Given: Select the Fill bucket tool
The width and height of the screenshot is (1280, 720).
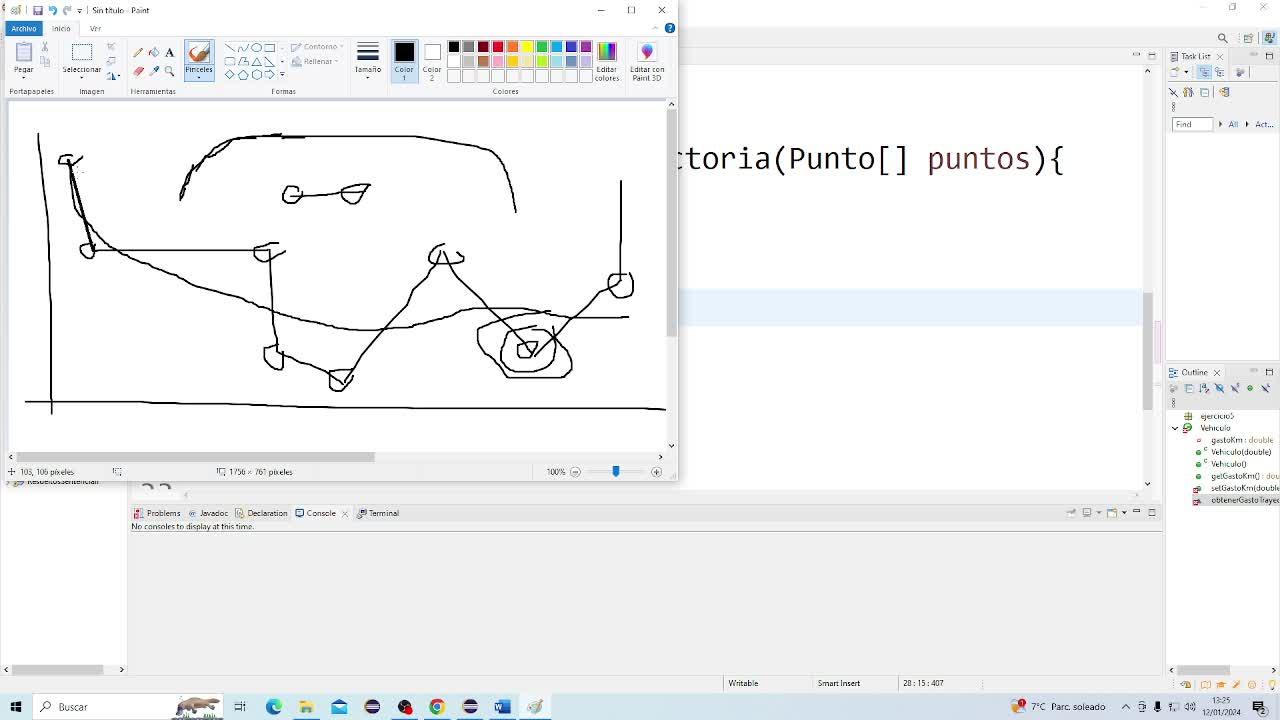Looking at the screenshot, I should 154,53.
